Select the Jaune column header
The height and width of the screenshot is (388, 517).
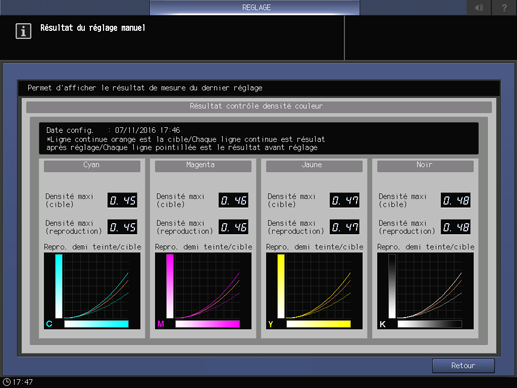pyautogui.click(x=314, y=166)
